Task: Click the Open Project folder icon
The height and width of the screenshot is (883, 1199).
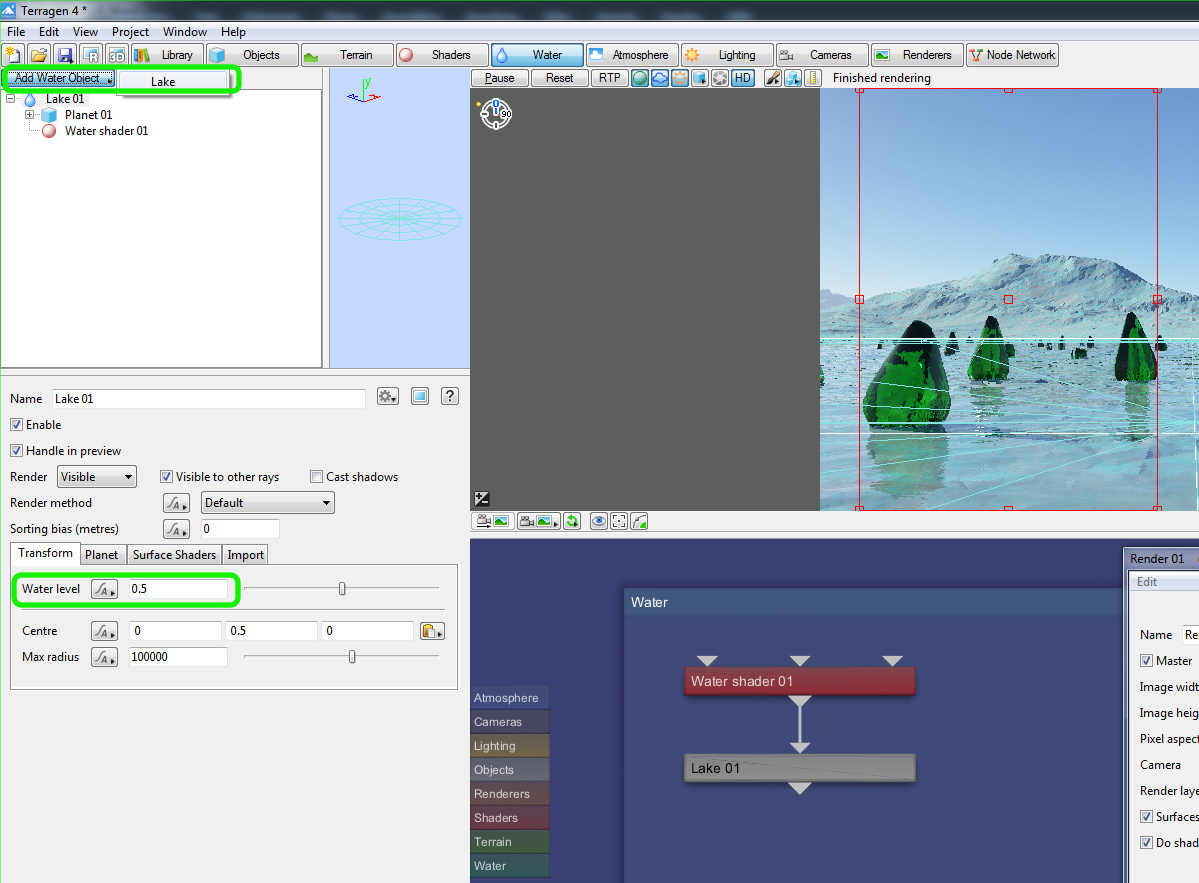Action: pyautogui.click(x=39, y=55)
